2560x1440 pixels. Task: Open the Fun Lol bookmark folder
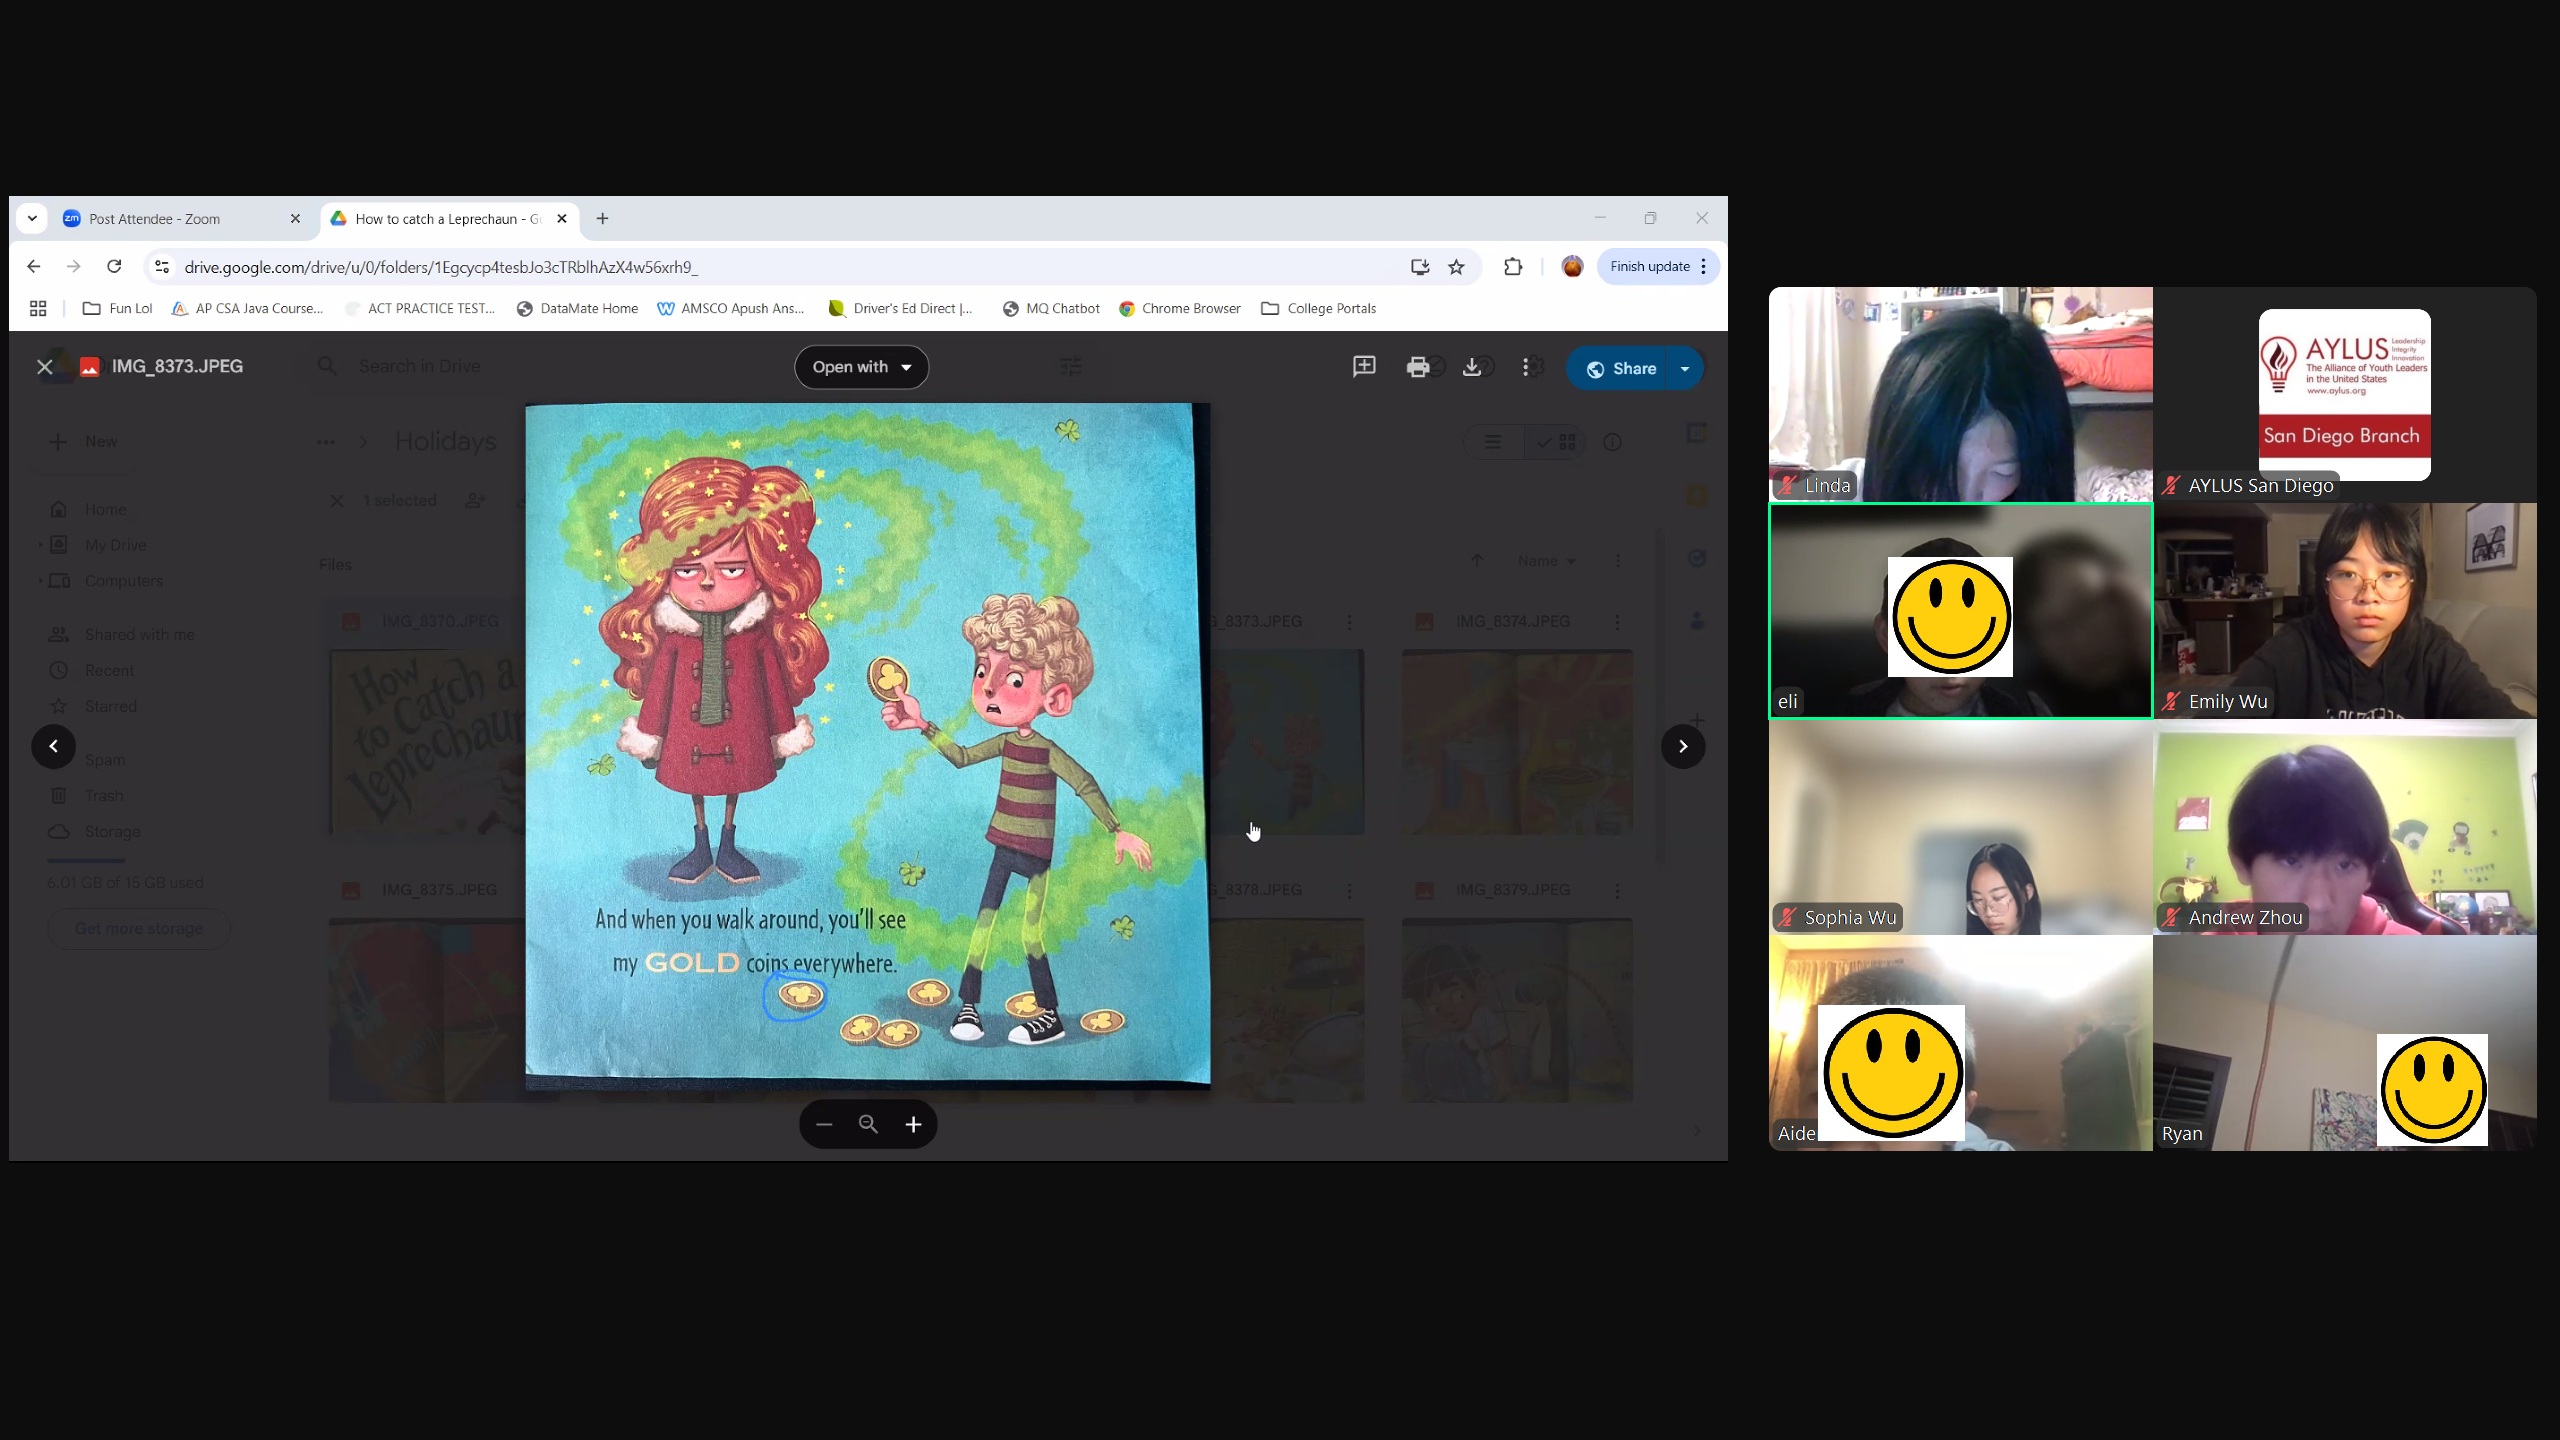[x=118, y=309]
